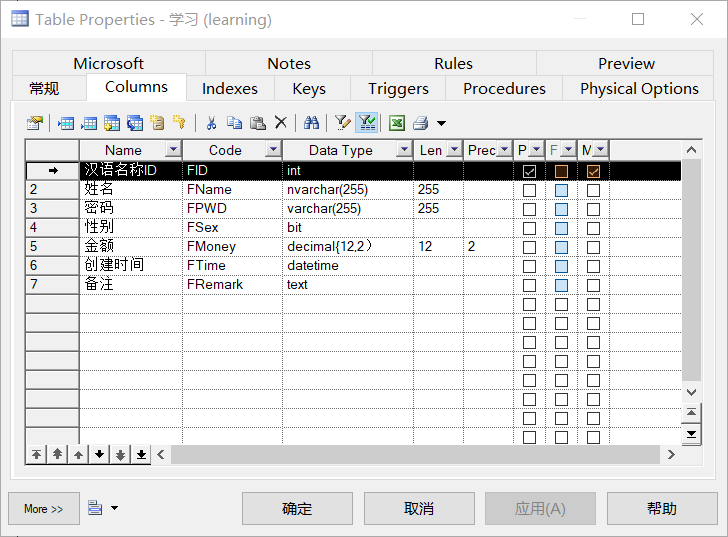Toggle primary key checkbox for FID
The image size is (728, 537).
click(x=529, y=172)
